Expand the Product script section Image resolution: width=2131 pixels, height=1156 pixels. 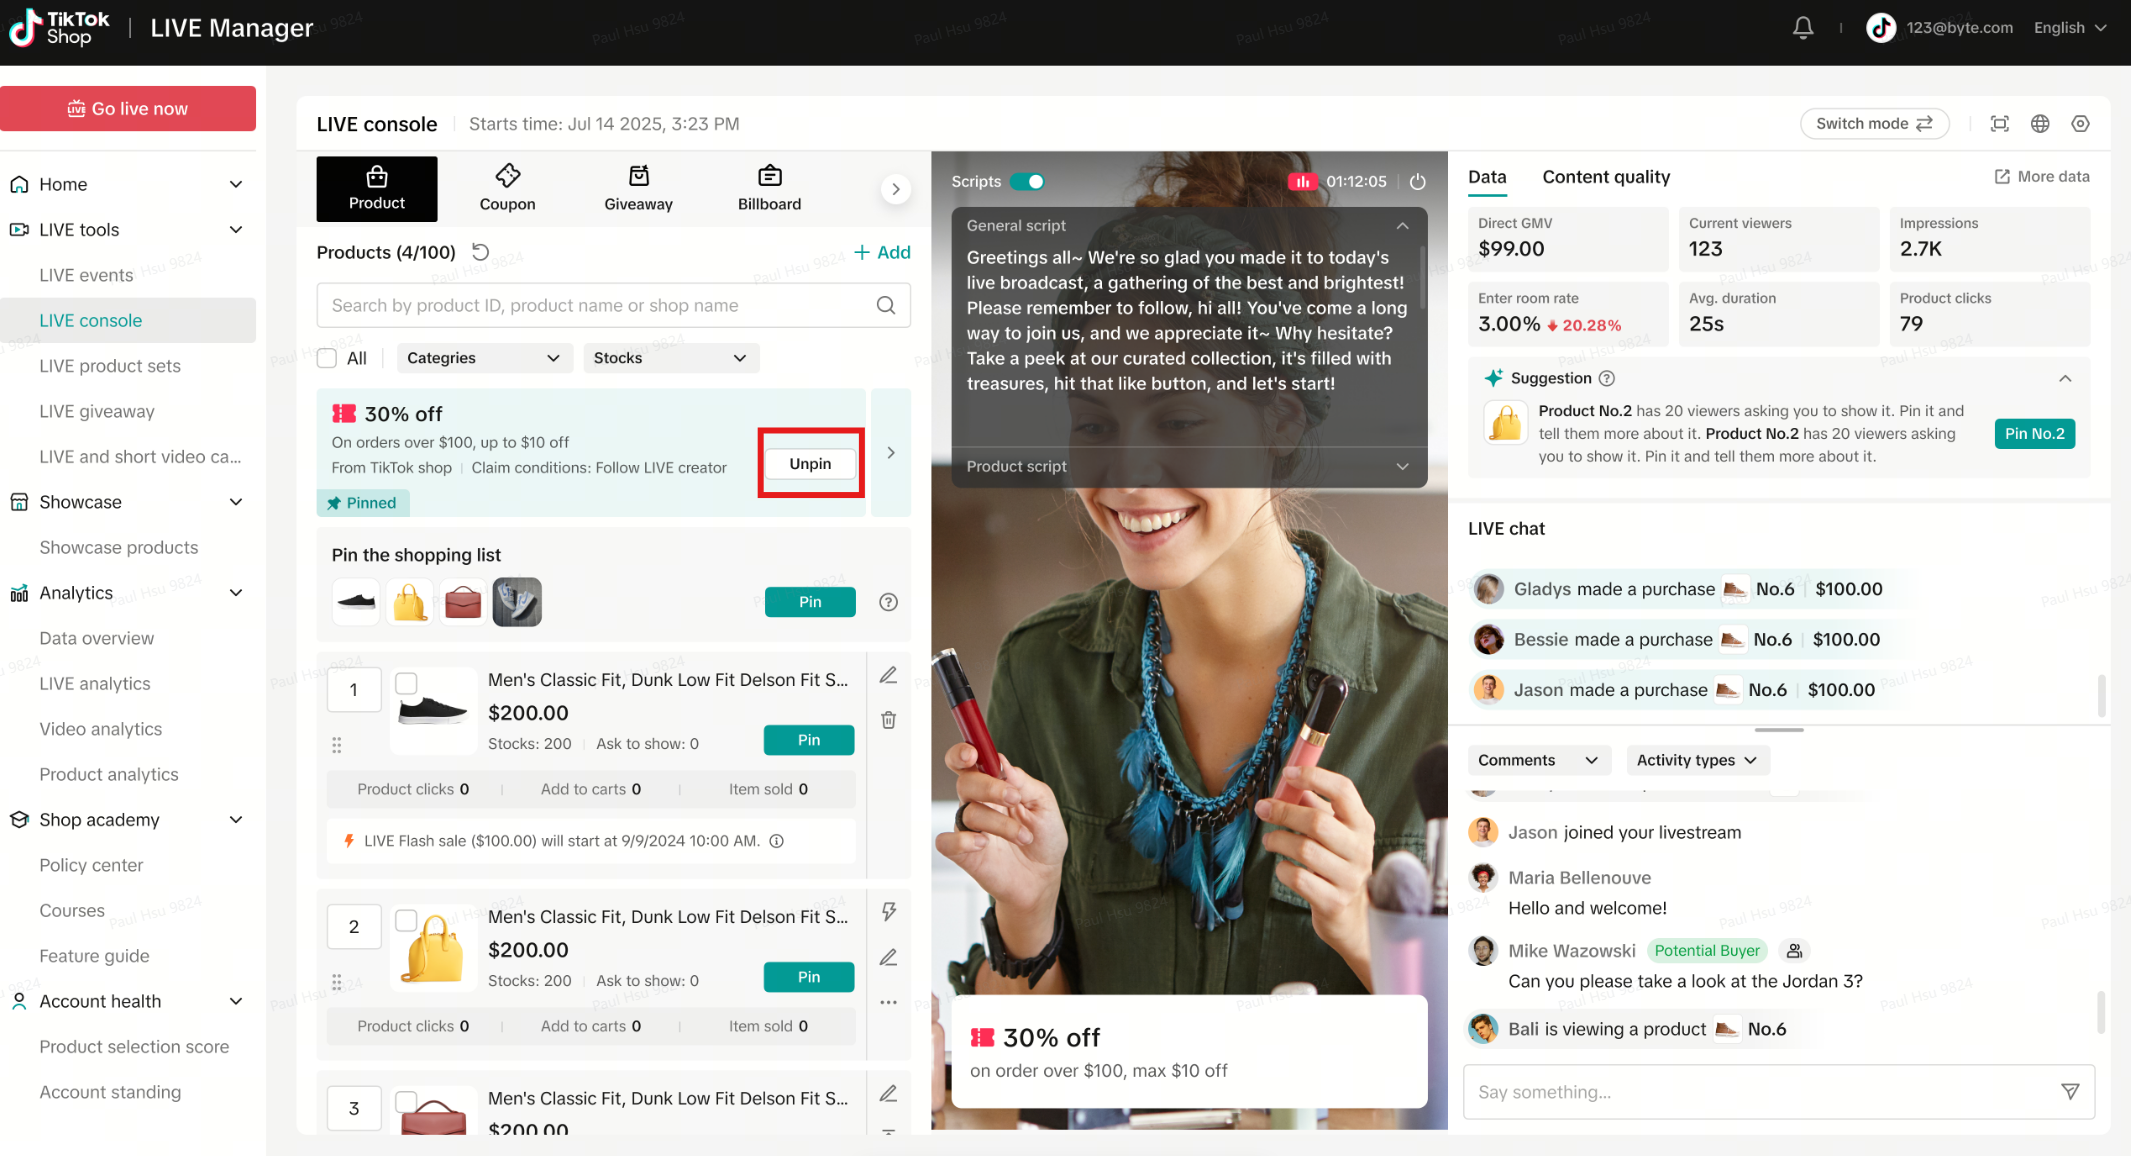(1402, 466)
